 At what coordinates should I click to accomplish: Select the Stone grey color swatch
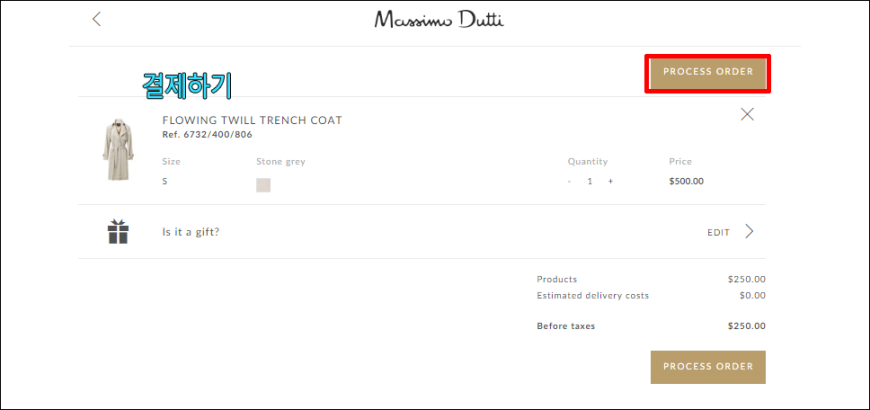[x=263, y=185]
